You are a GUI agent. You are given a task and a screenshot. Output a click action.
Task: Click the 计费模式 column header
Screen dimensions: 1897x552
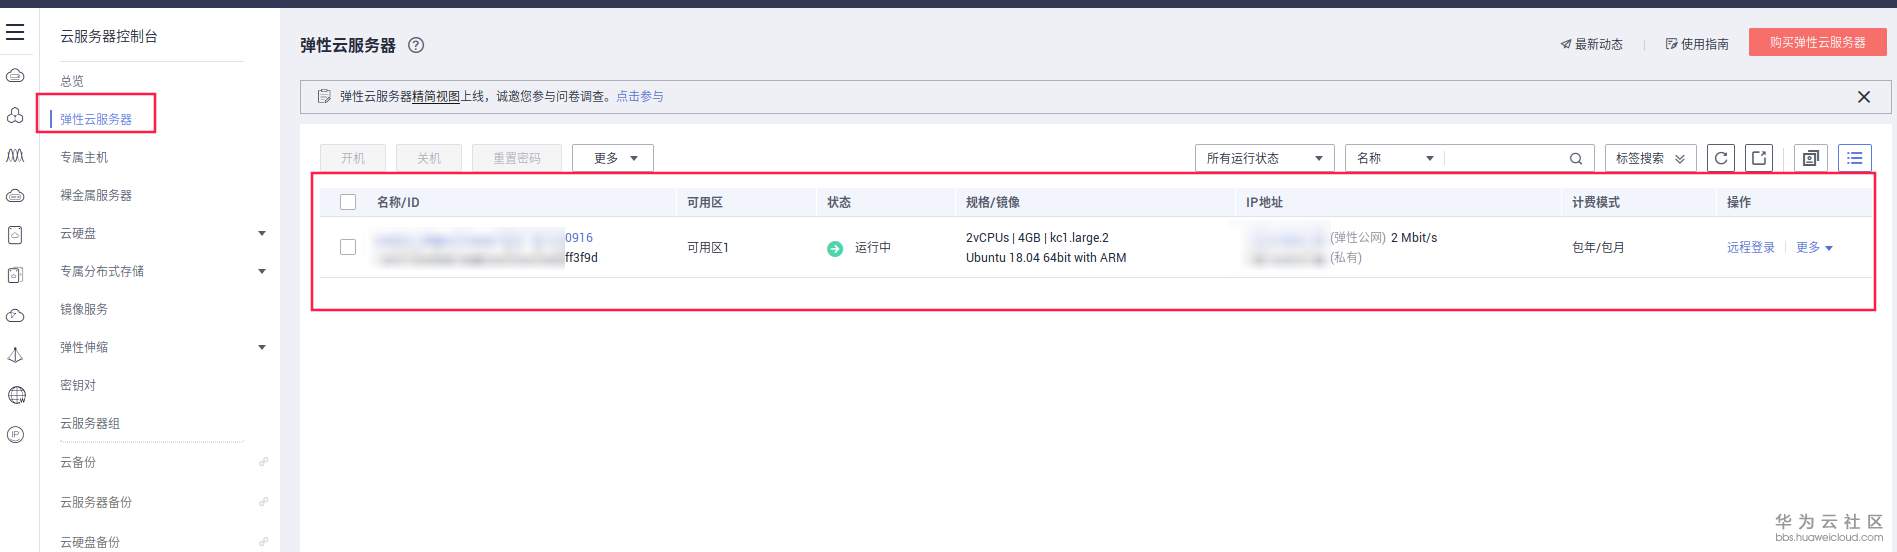coord(1596,202)
